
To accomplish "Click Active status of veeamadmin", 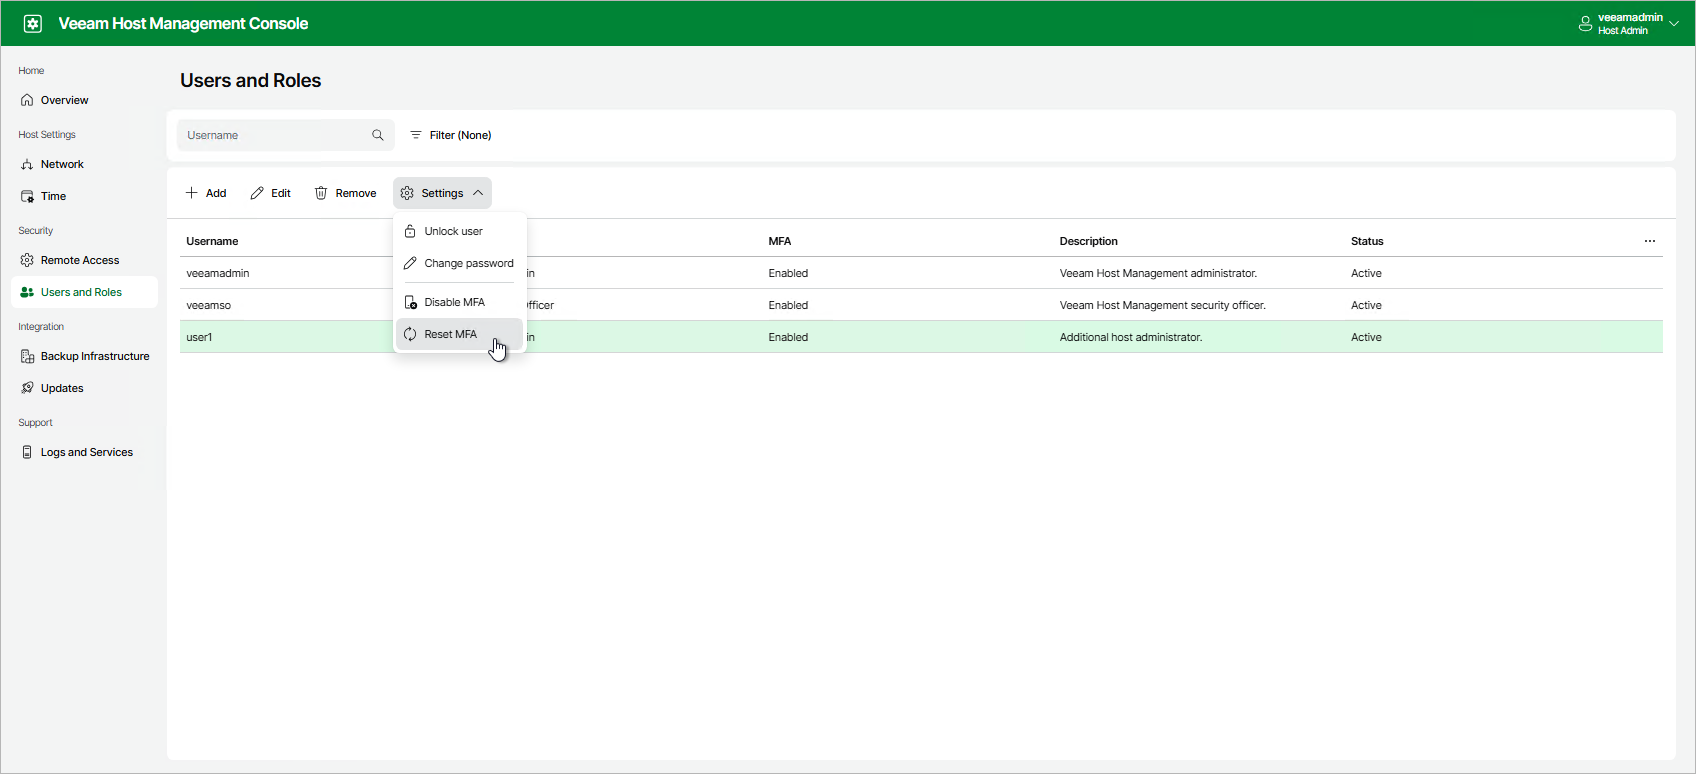I will 1366,273.
